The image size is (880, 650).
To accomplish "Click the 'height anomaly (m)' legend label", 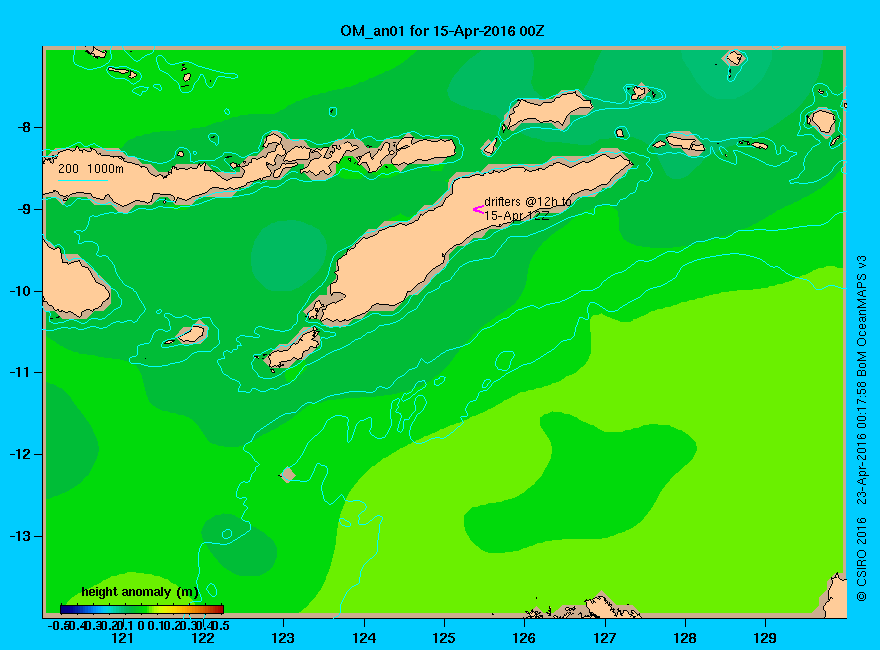I will [140, 592].
